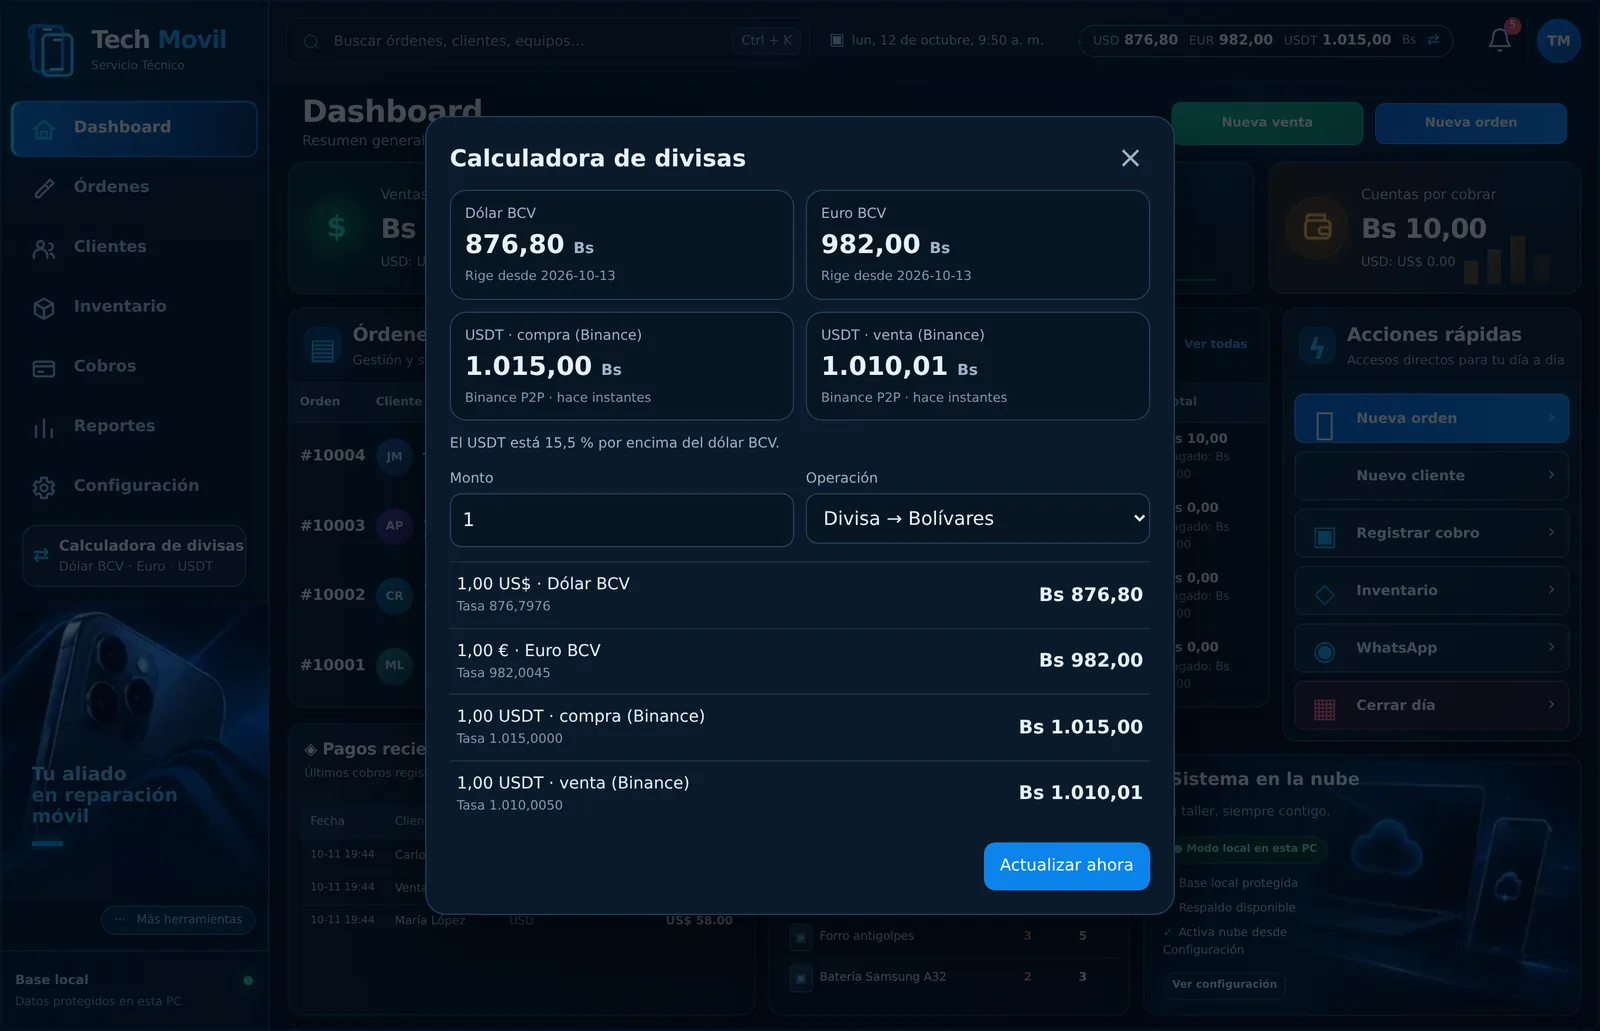
Task: Select the Dólar BCV rate card
Action: pyautogui.click(x=621, y=245)
